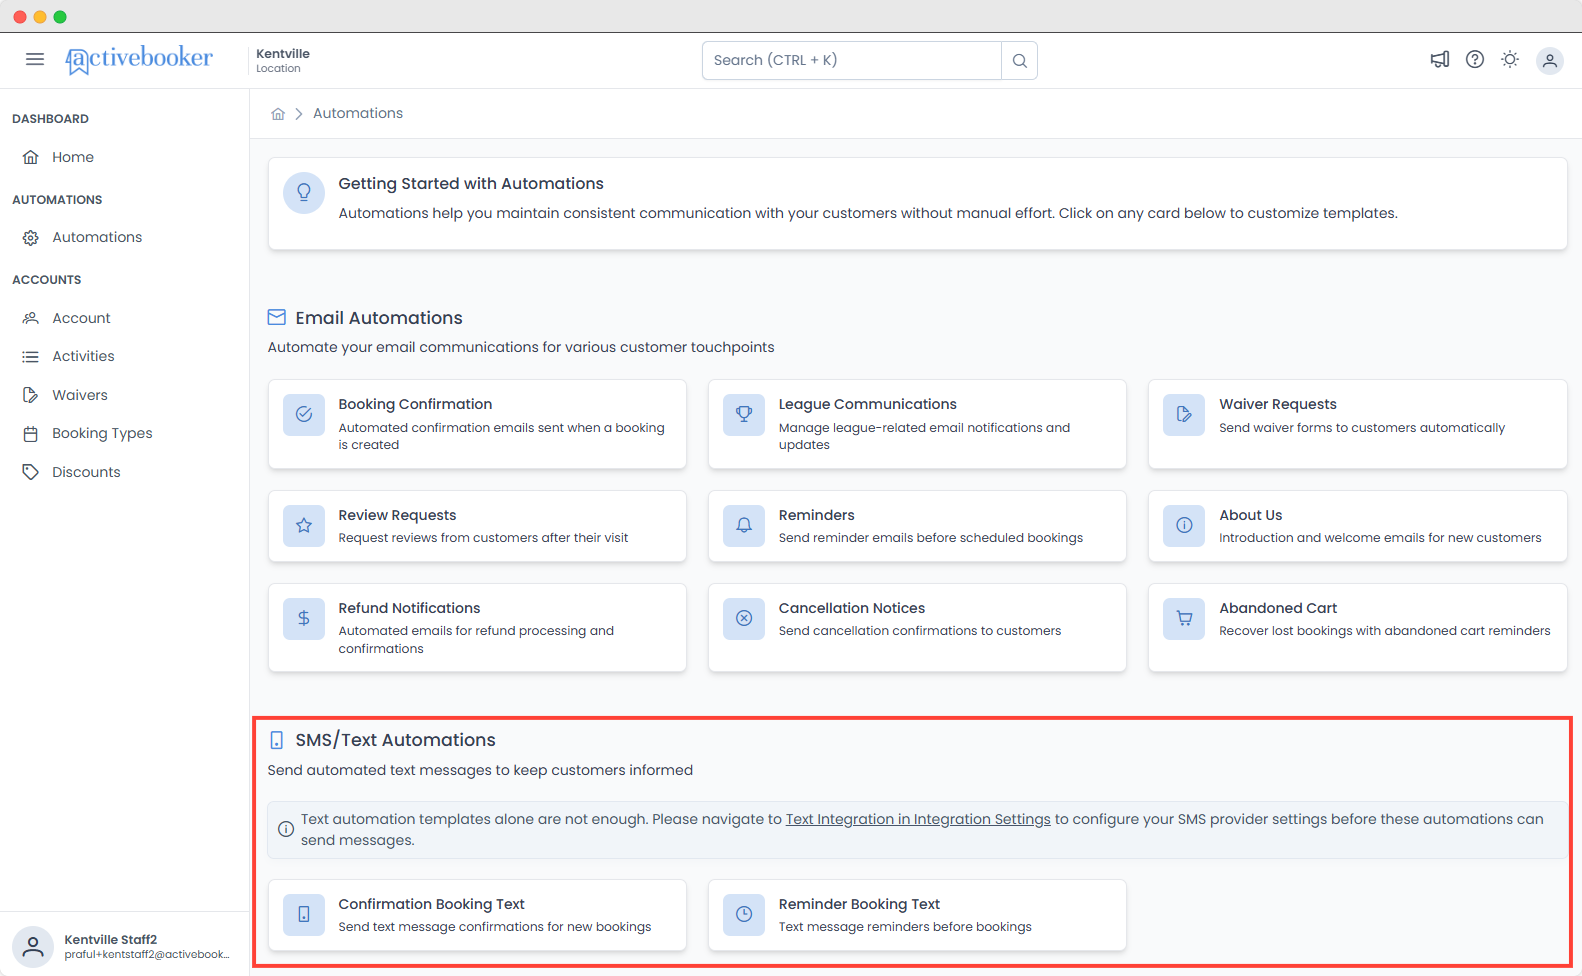Click the Activities list icon in sidebar

click(31, 357)
